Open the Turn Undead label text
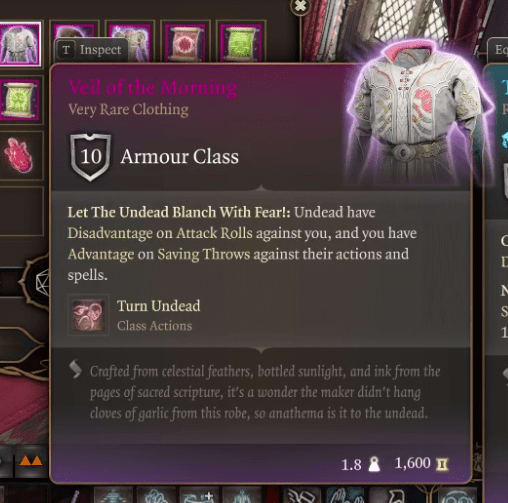Viewport: 508px width, 503px height. tap(159, 306)
